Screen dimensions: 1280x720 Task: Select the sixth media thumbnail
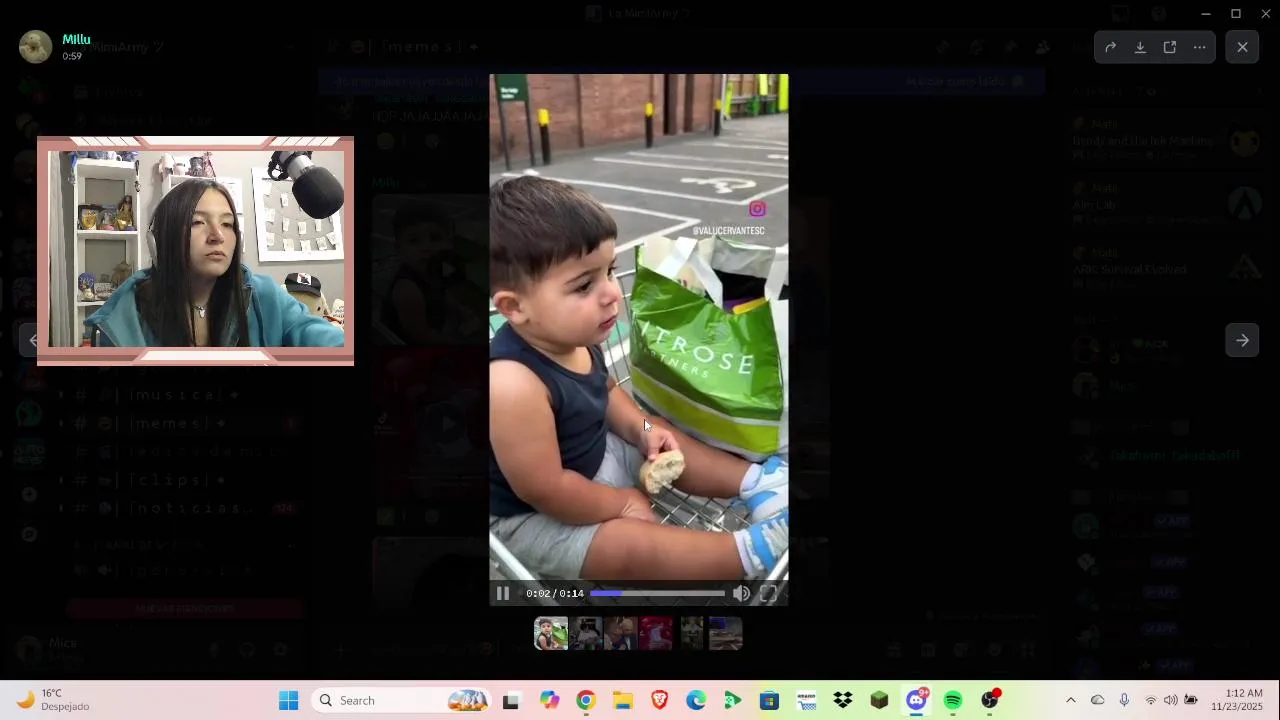coord(726,633)
